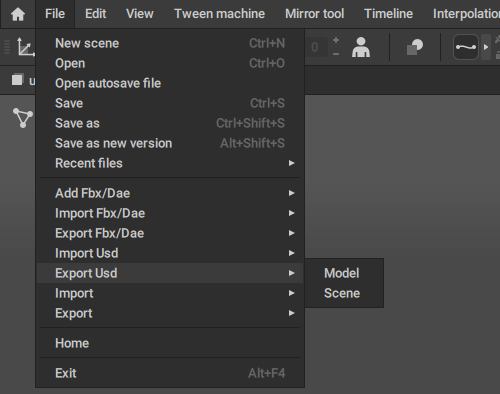Select Open in the File menu
Viewport: 500px width, 394px height.
coord(170,63)
